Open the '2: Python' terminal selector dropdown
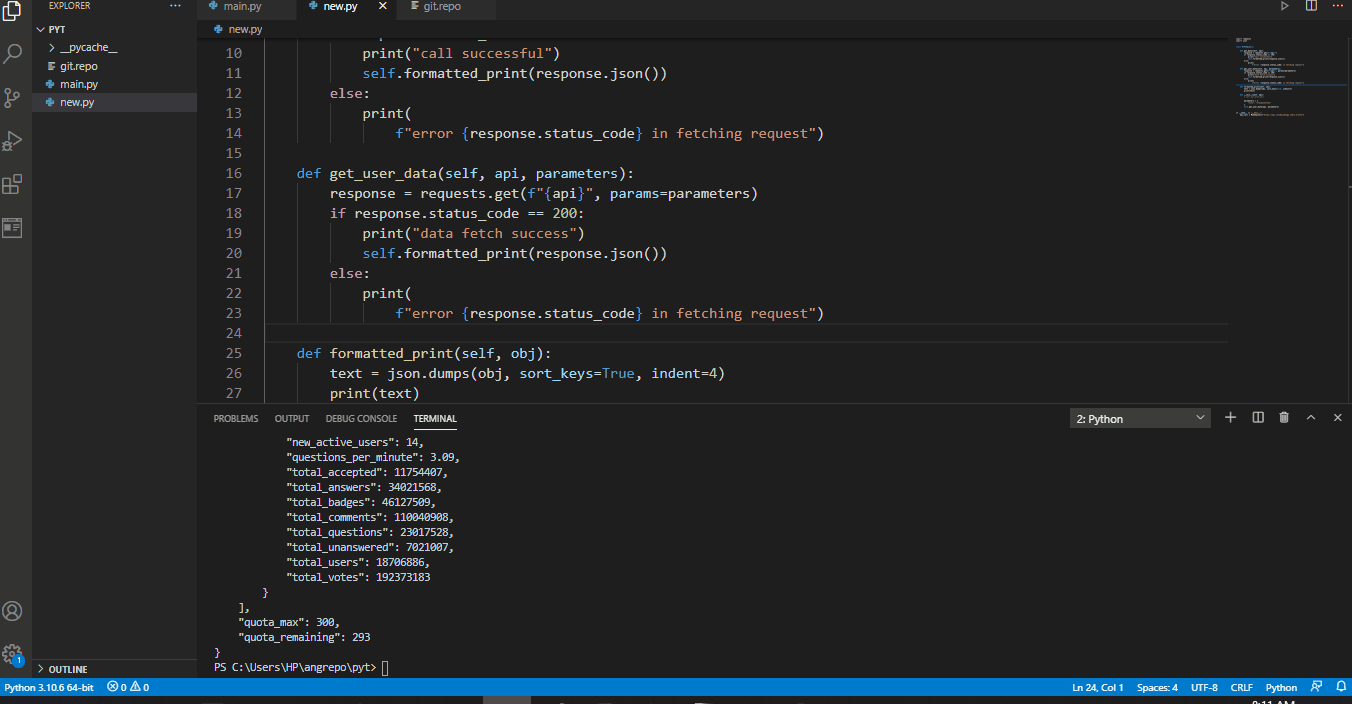This screenshot has width=1352, height=704. [1139, 417]
